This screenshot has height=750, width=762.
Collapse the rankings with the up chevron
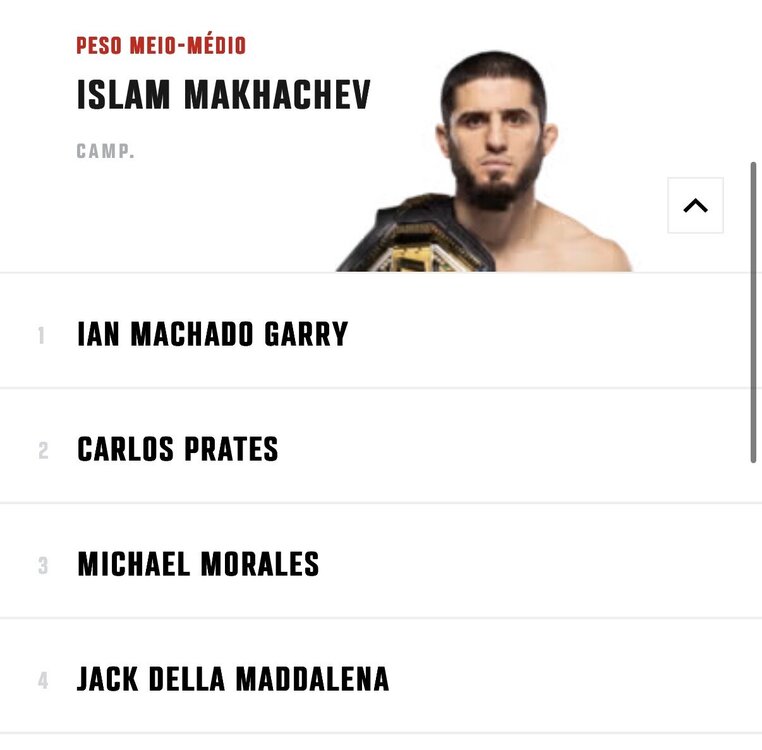pyautogui.click(x=695, y=205)
